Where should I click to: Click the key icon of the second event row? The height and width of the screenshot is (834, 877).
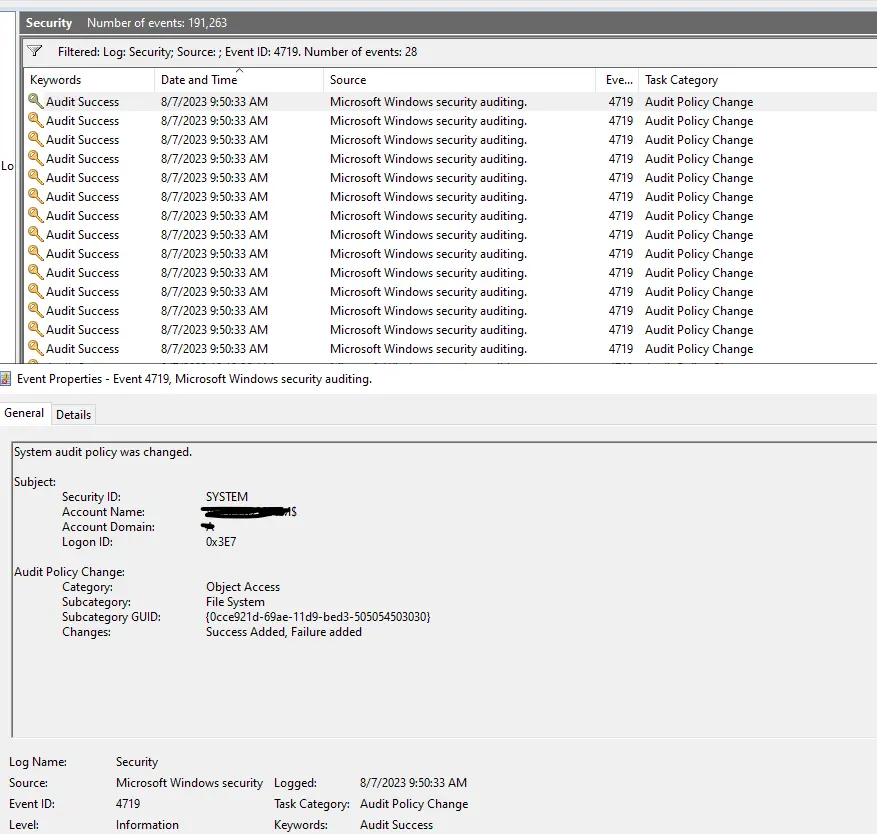(x=36, y=120)
